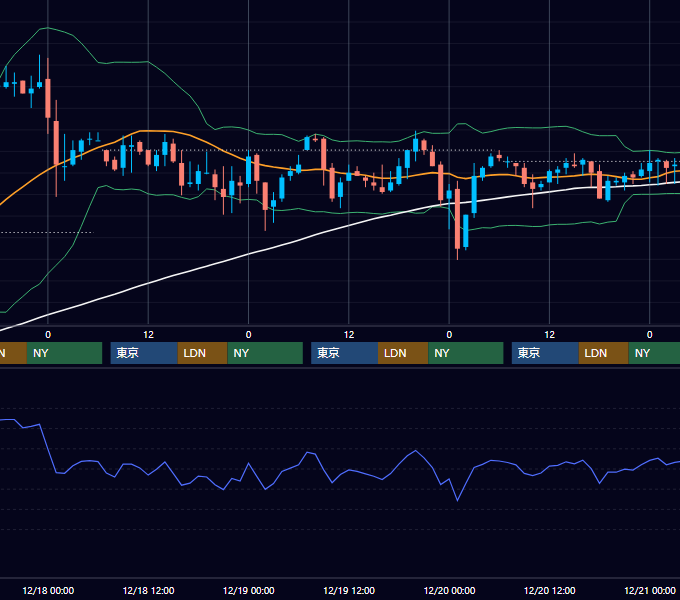The height and width of the screenshot is (600, 680).
Task: Click the NY session bar at 12/21 00:00
Action: 654,353
